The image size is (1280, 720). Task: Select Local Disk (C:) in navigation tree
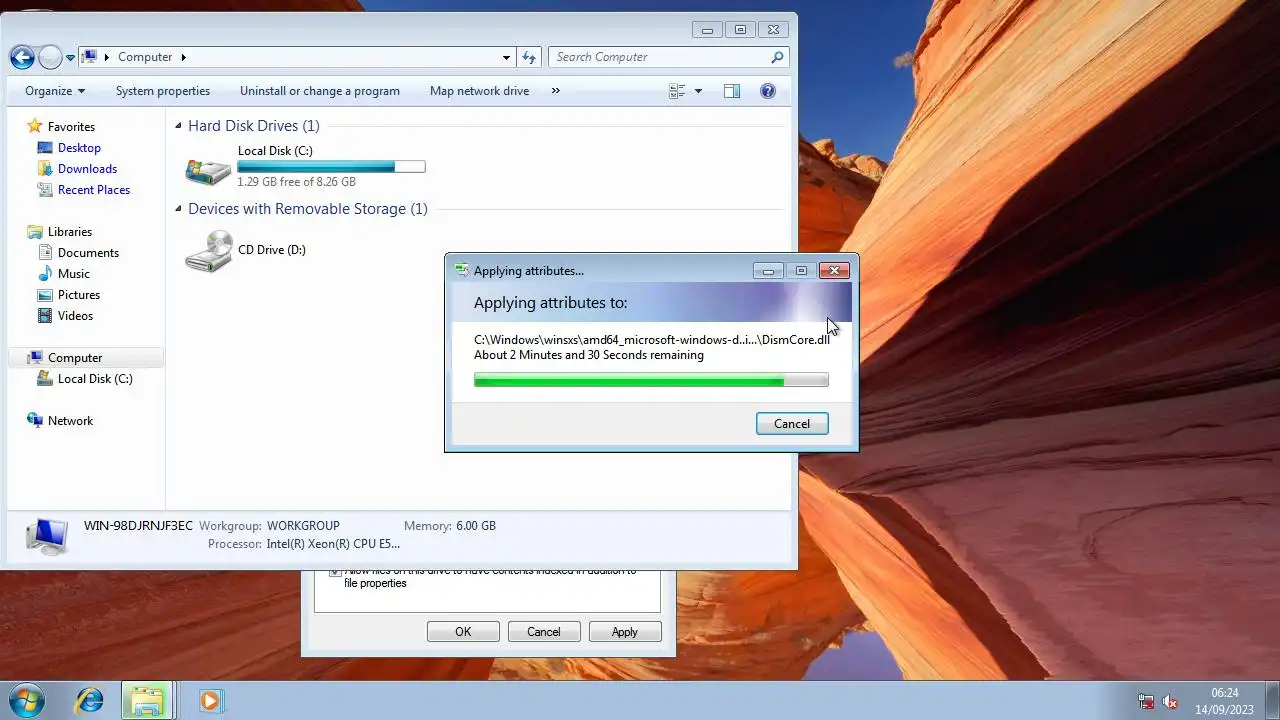(95, 379)
